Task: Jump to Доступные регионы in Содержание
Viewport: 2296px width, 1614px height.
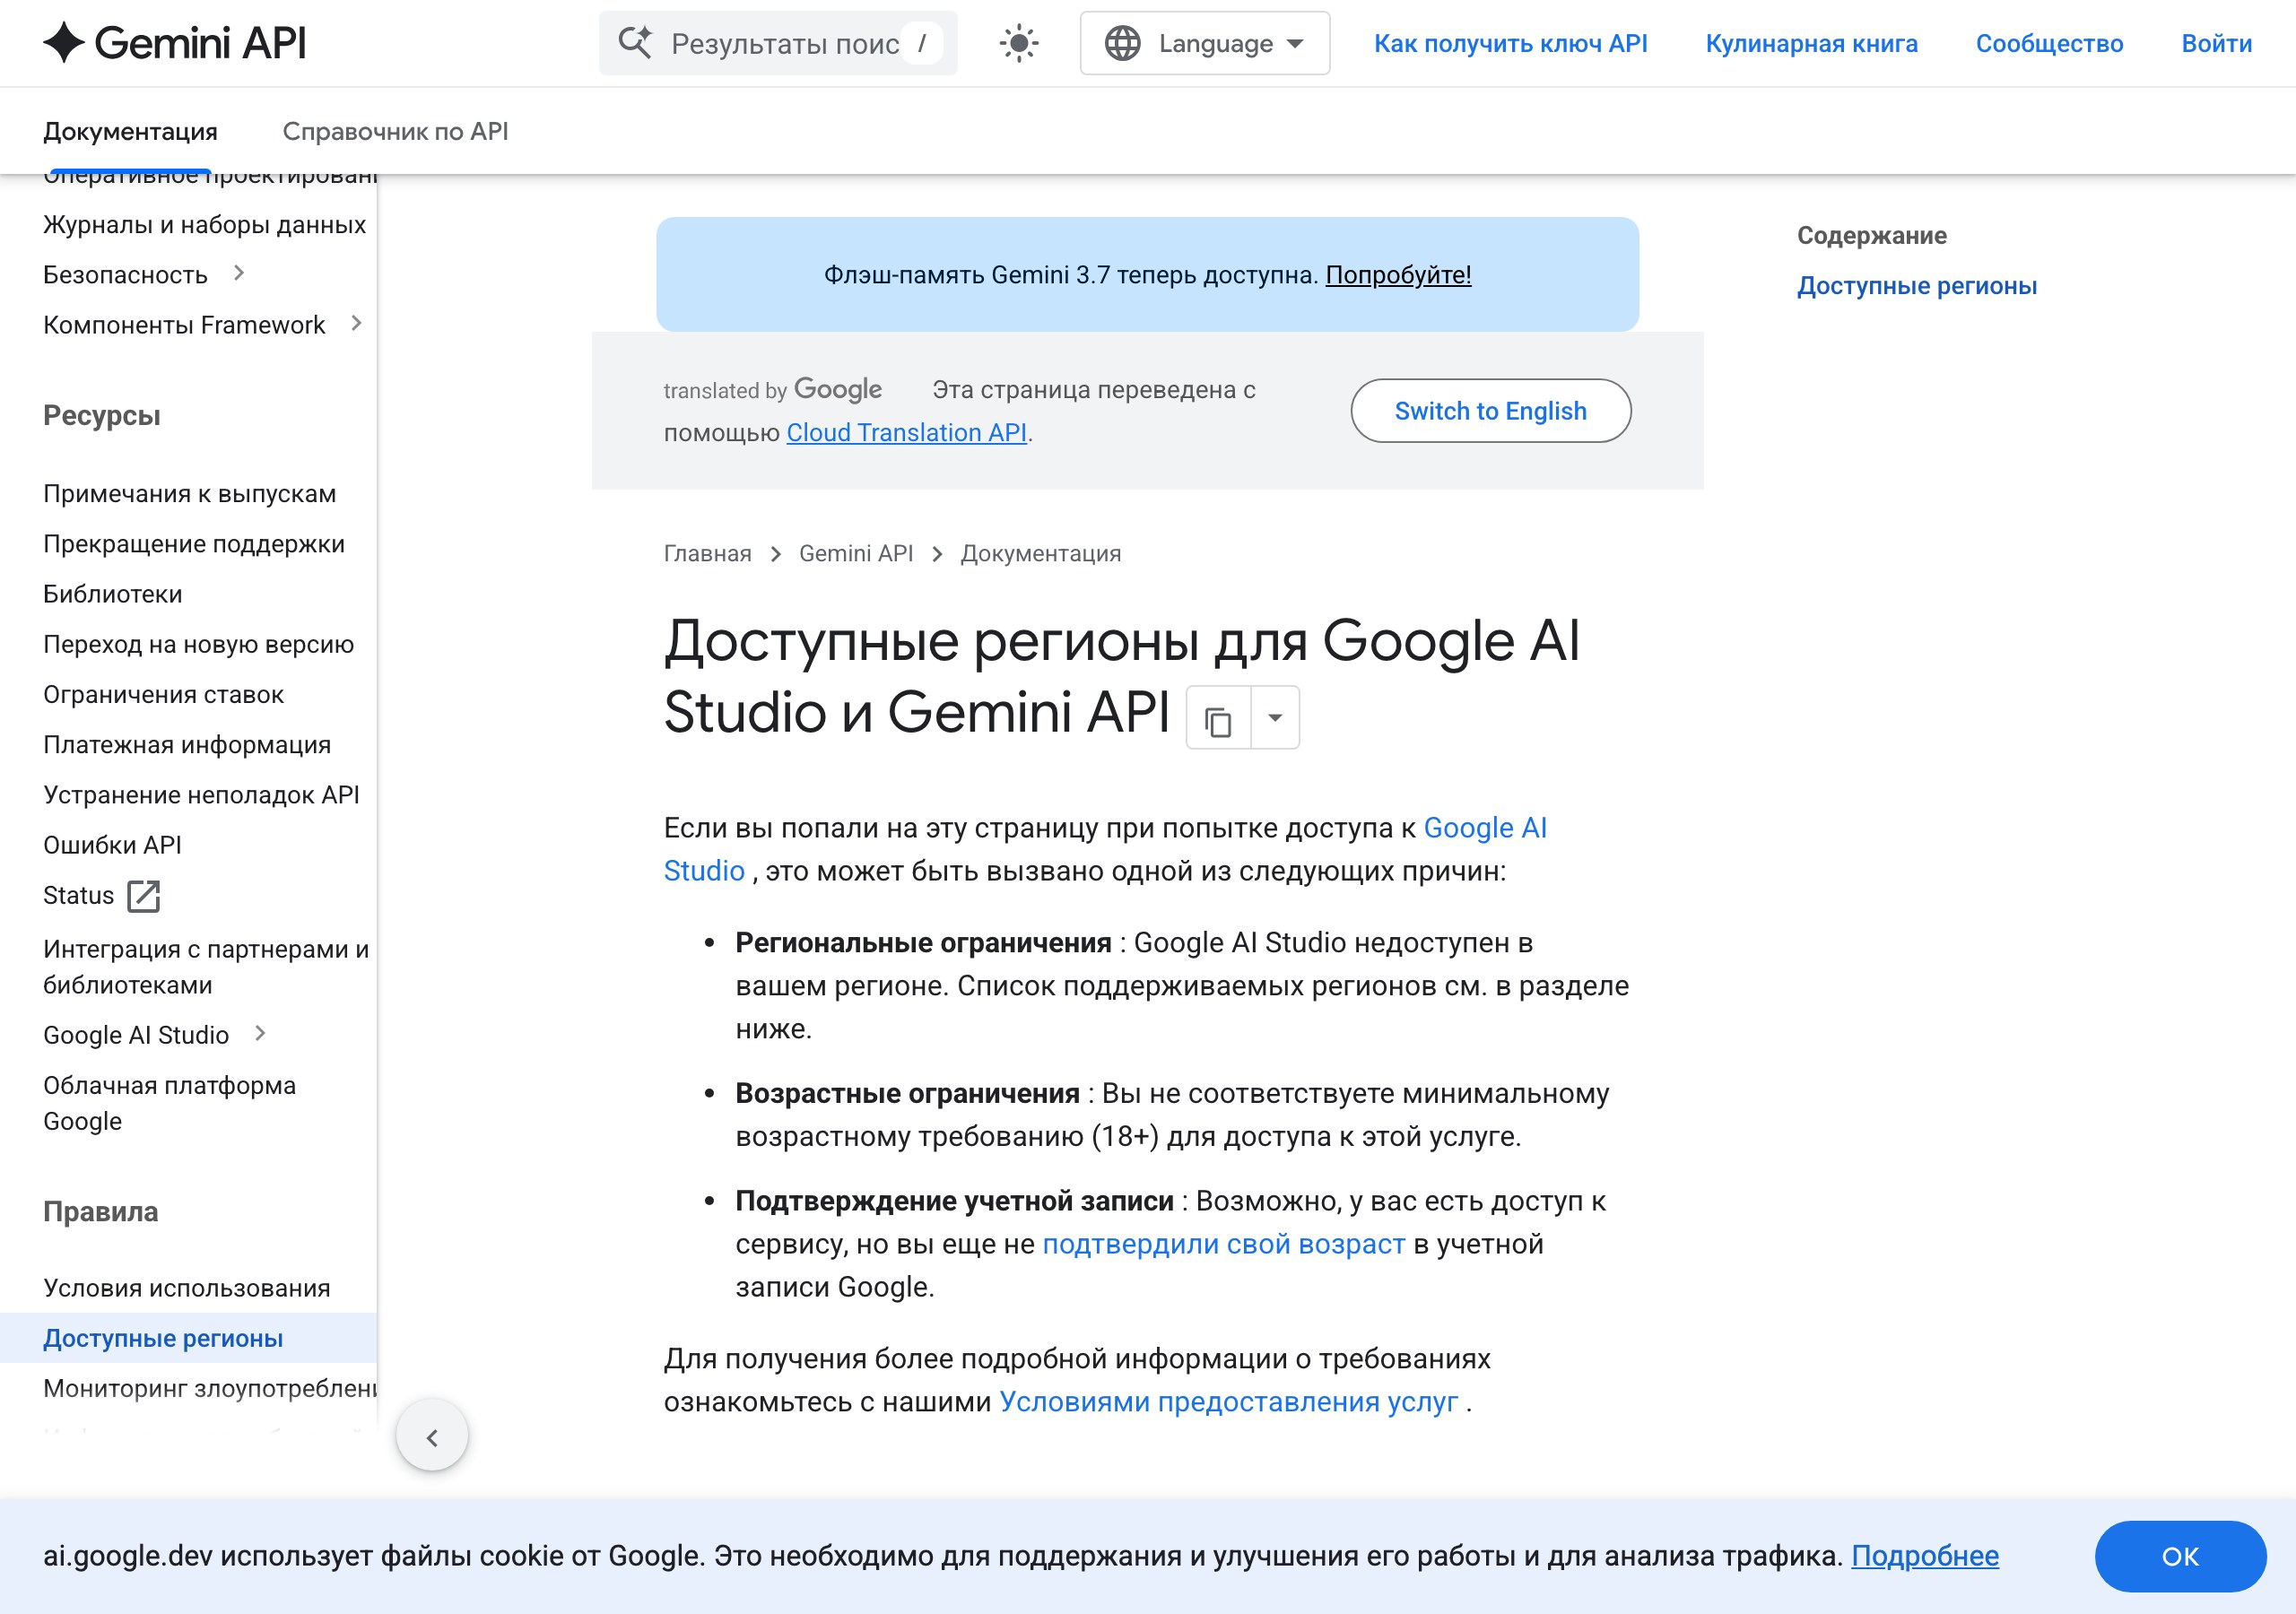Action: click(x=1916, y=286)
